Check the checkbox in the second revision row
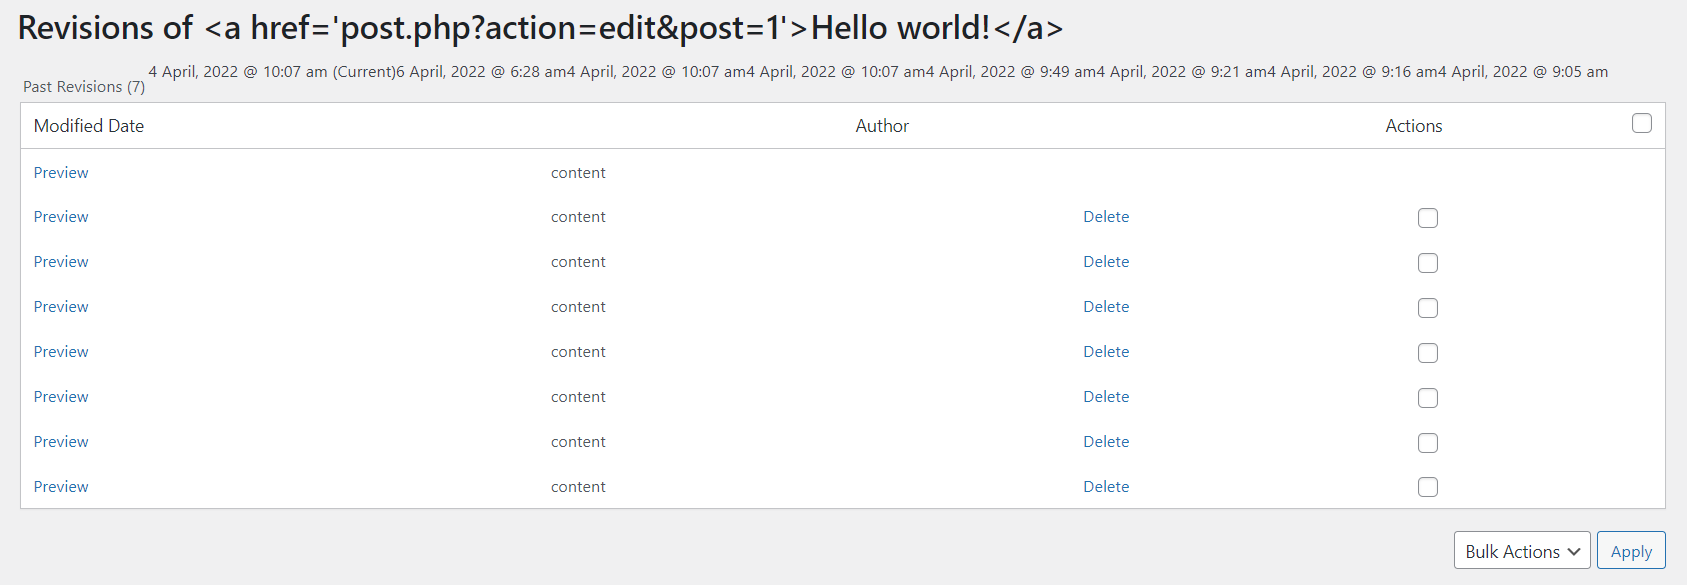Viewport: 1687px width, 585px height. pyautogui.click(x=1427, y=218)
